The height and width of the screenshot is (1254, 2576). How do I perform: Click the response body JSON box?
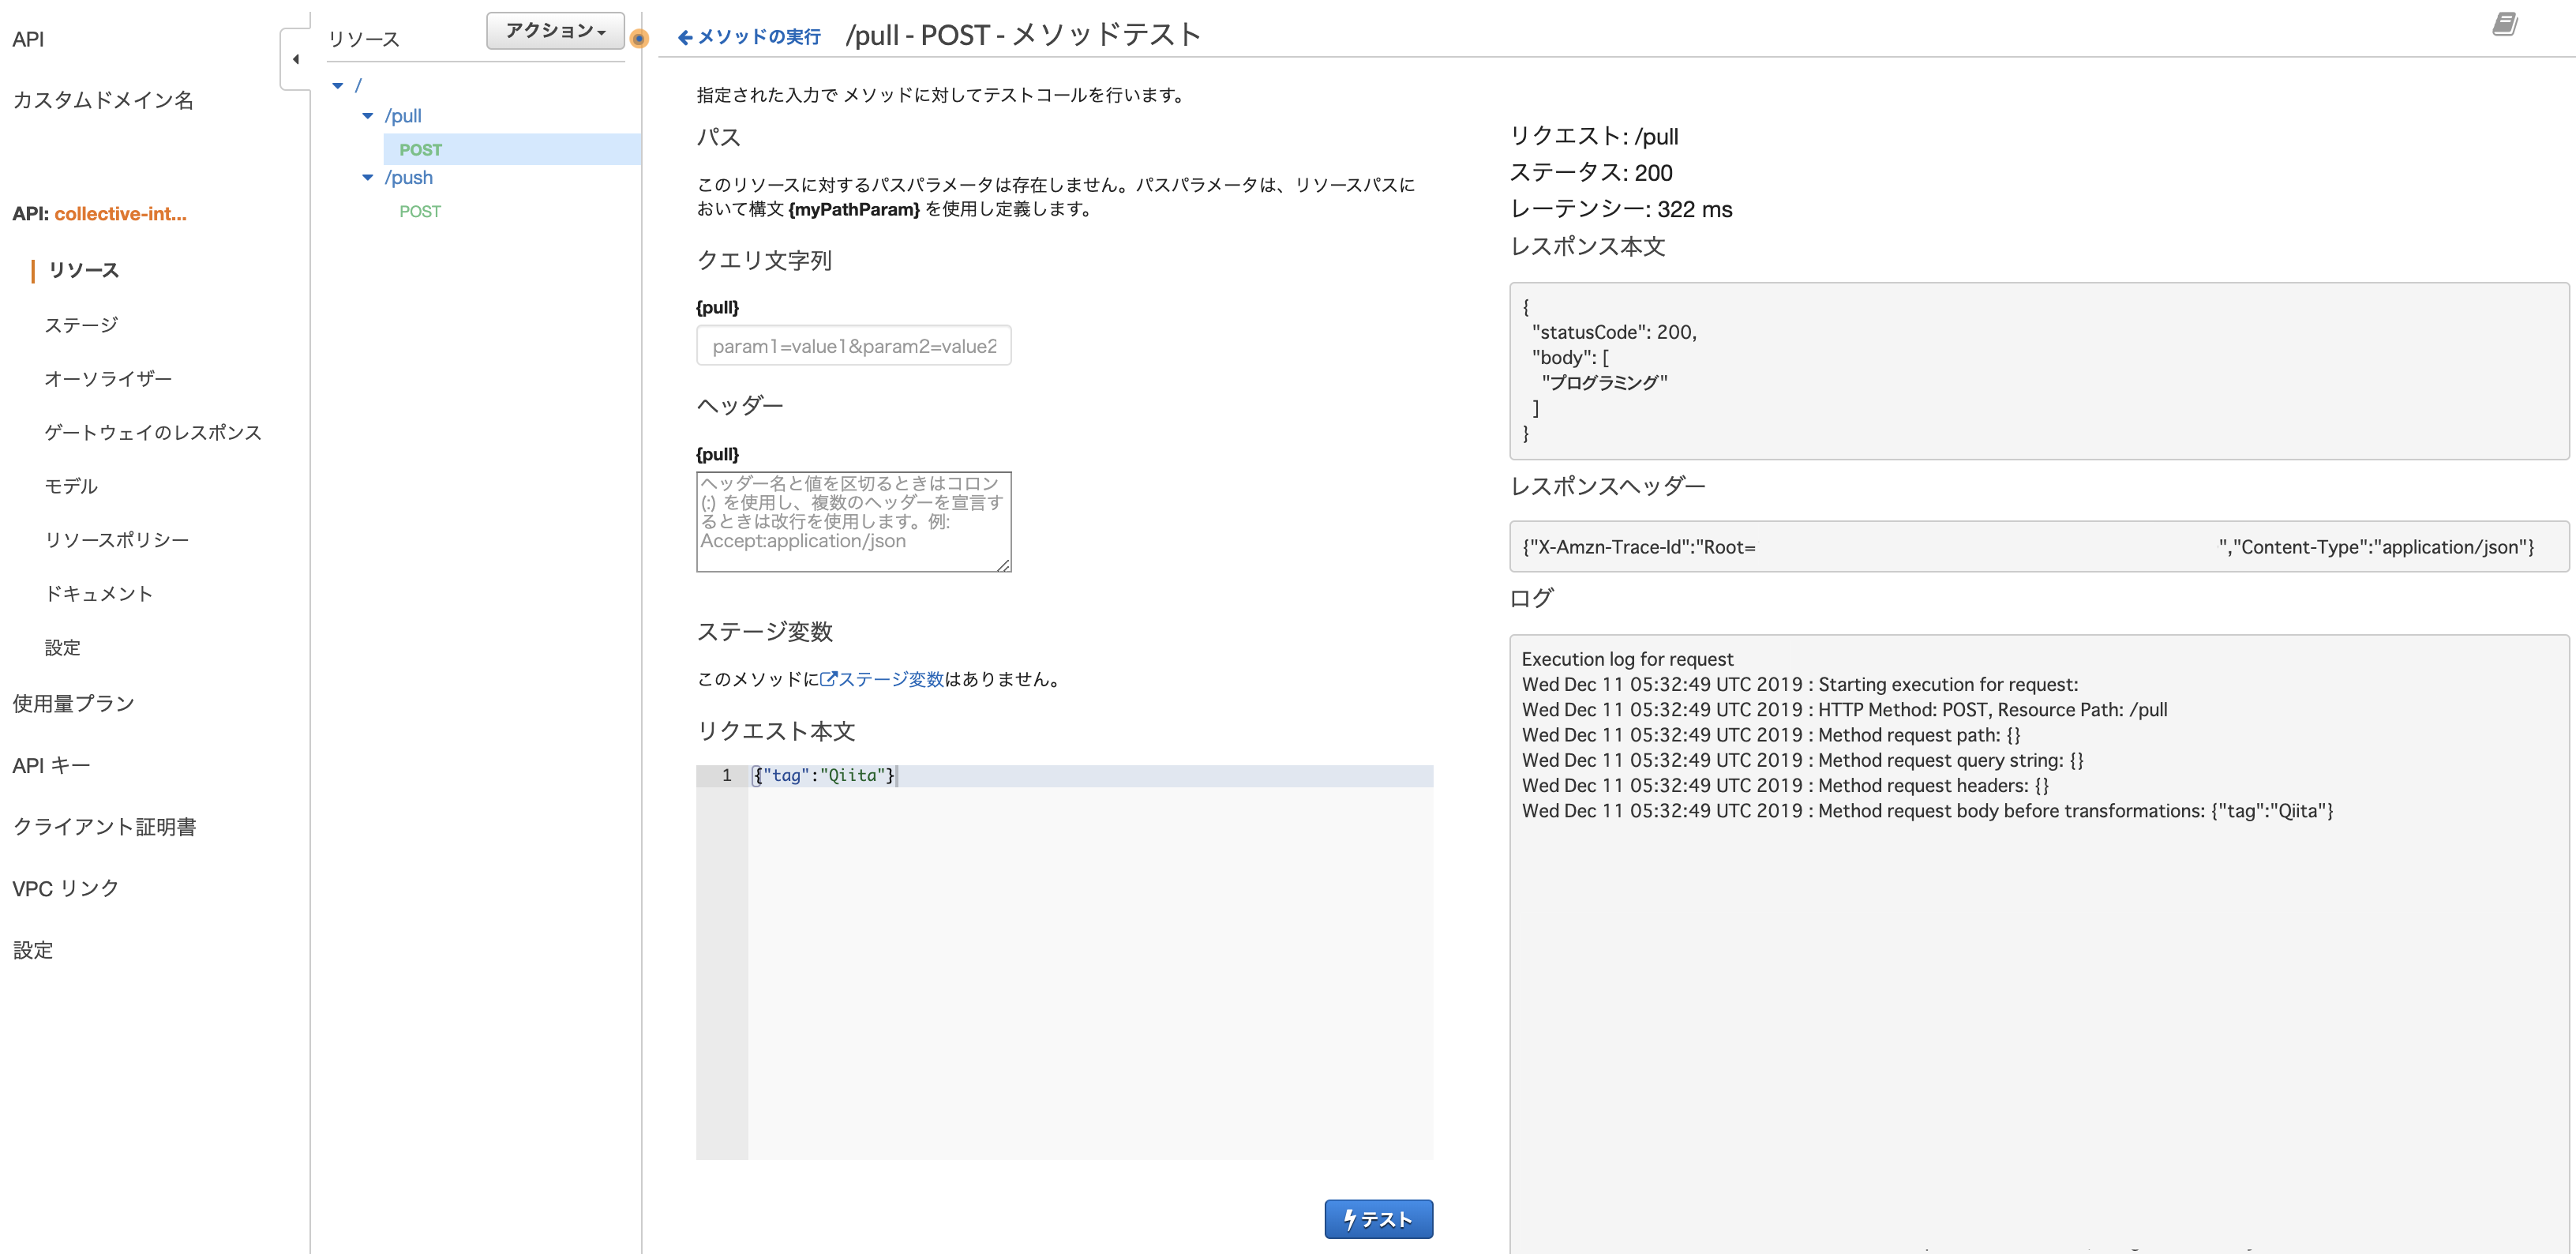pyautogui.click(x=2038, y=371)
